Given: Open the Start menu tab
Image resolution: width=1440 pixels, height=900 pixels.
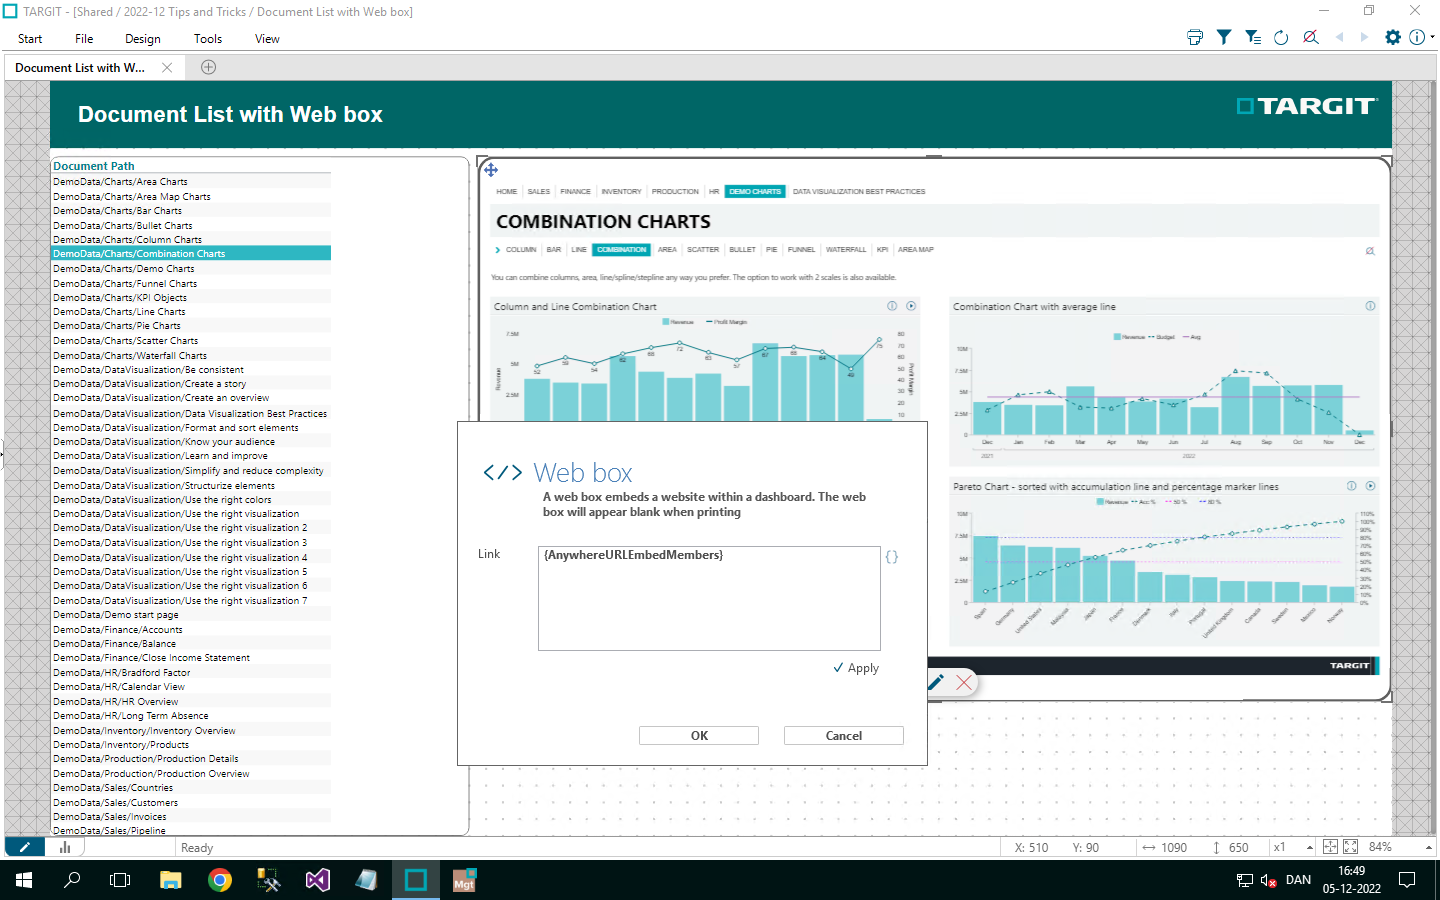Looking at the screenshot, I should (x=30, y=39).
